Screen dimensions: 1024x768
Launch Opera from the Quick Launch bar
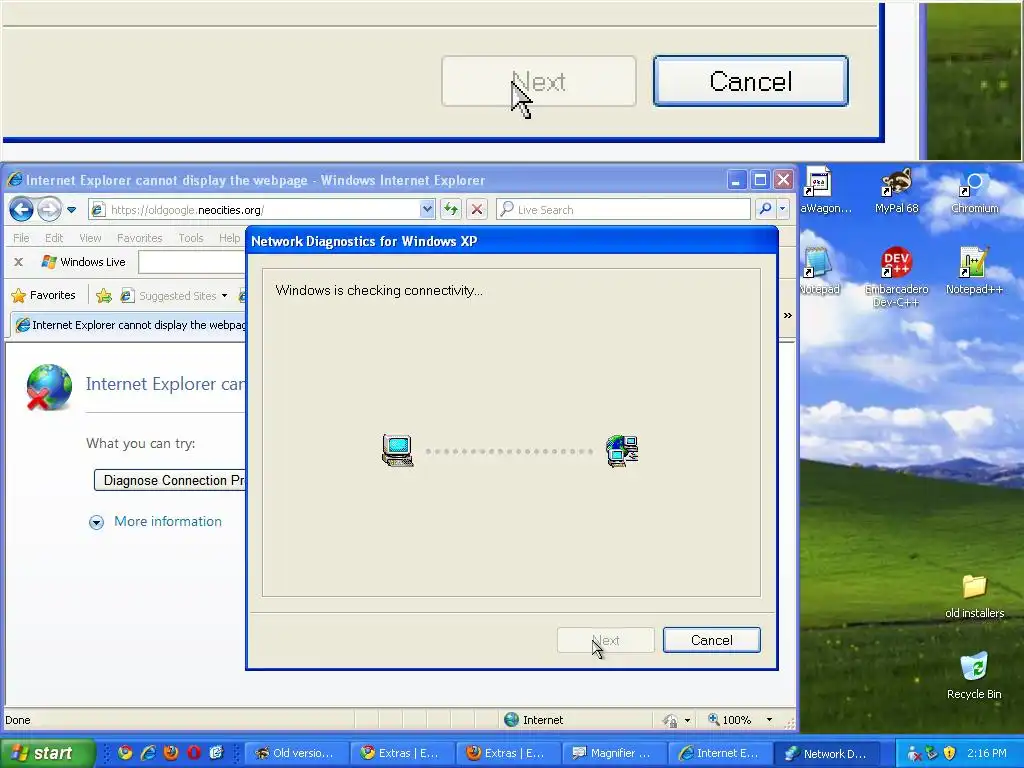tap(194, 753)
